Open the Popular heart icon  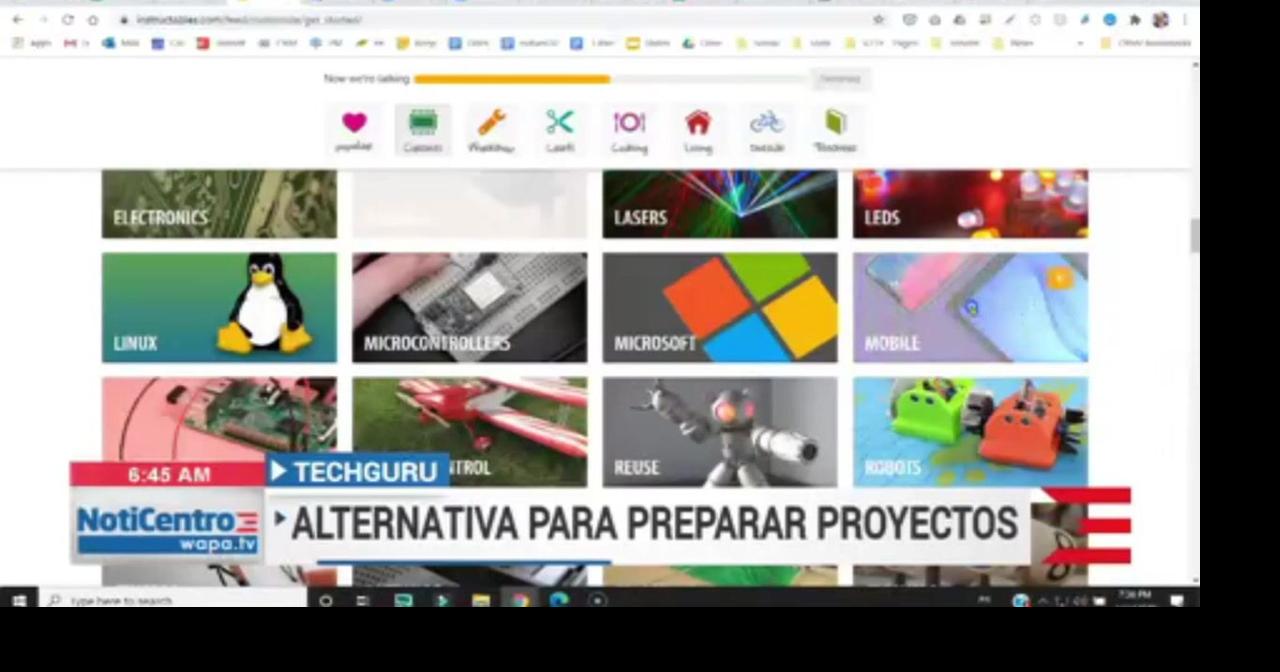[x=354, y=125]
